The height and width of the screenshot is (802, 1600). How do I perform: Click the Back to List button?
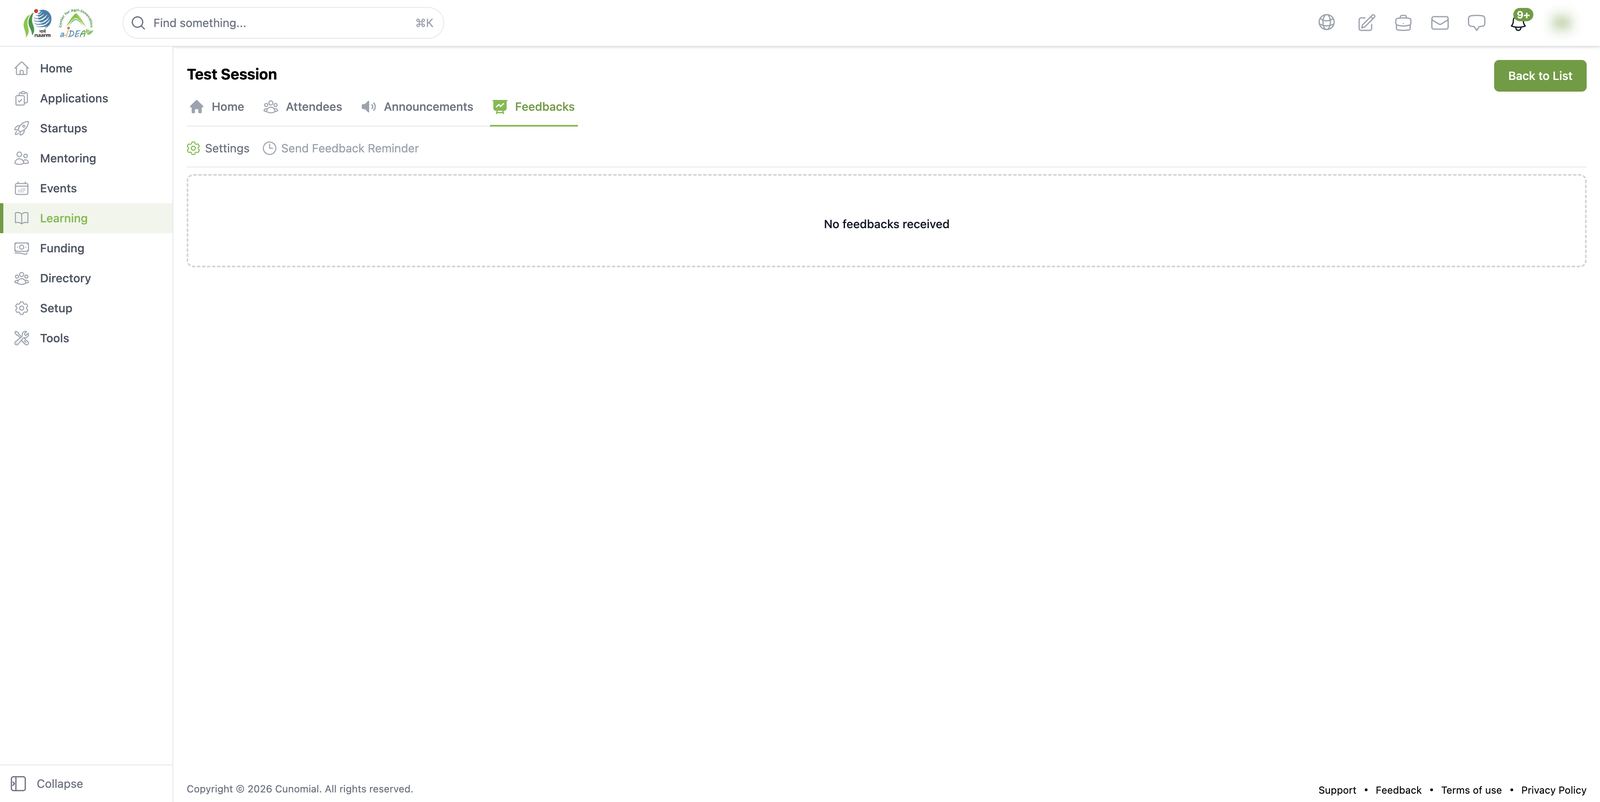click(1540, 76)
